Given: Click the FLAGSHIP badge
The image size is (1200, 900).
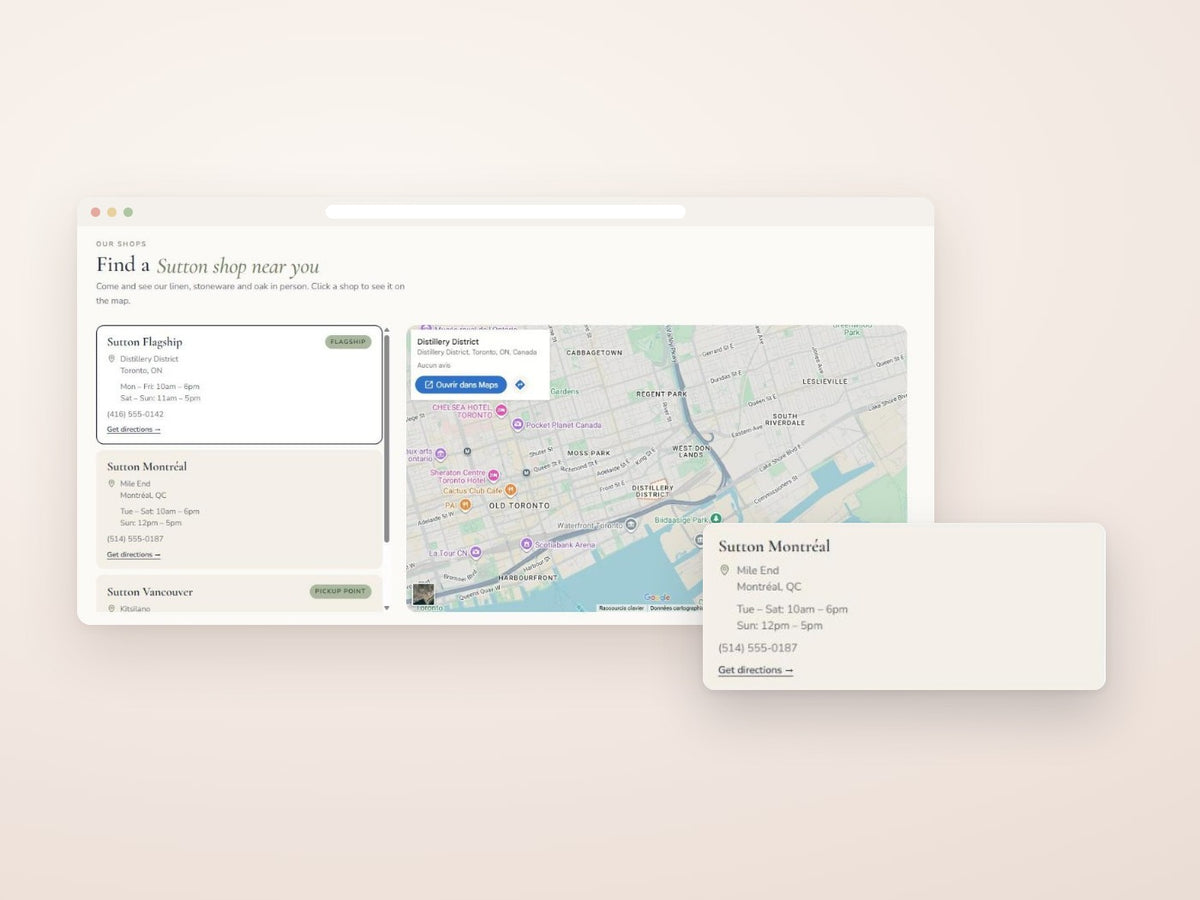Looking at the screenshot, I should point(348,342).
